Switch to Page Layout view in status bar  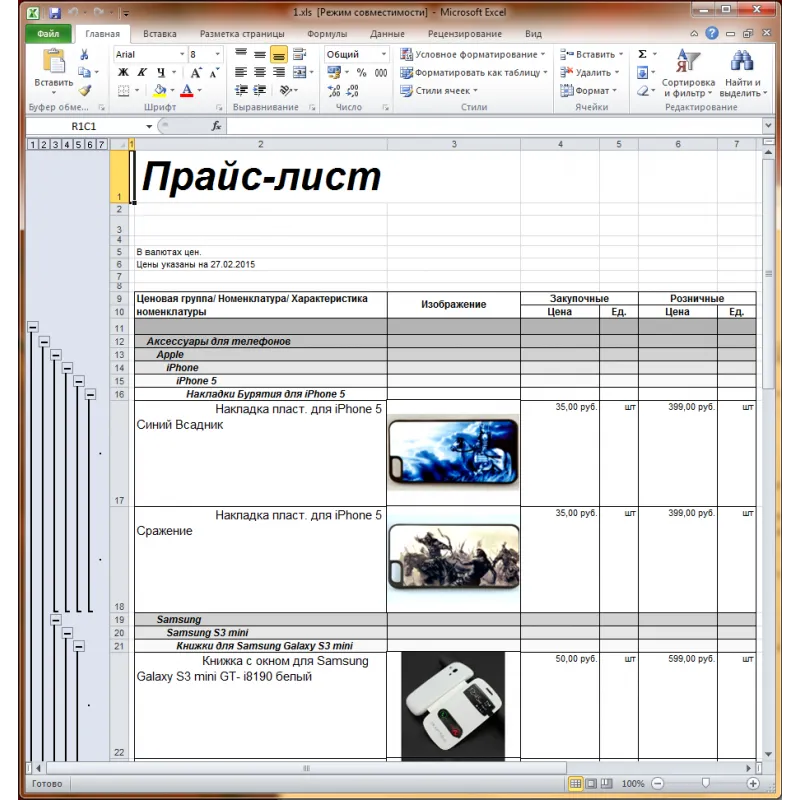[591, 783]
